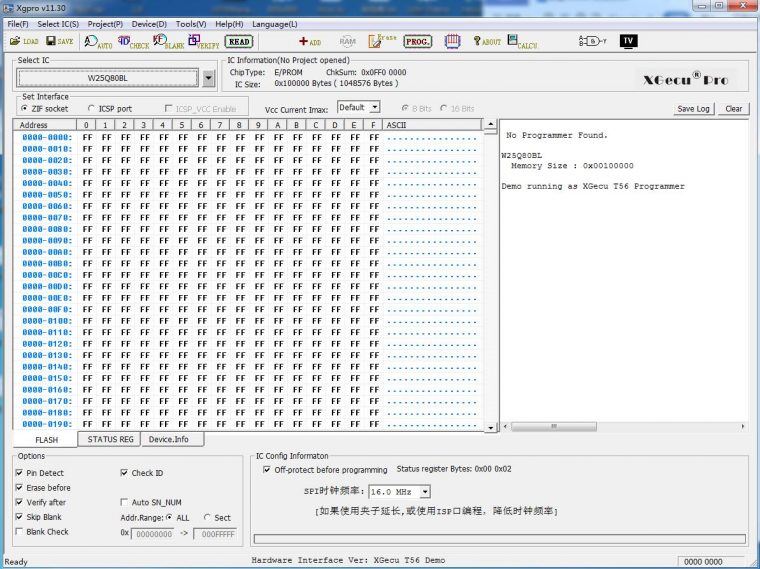Viewport: 760px width, 569px height.
Task: Select ZIF socket interface
Action: 45,109
